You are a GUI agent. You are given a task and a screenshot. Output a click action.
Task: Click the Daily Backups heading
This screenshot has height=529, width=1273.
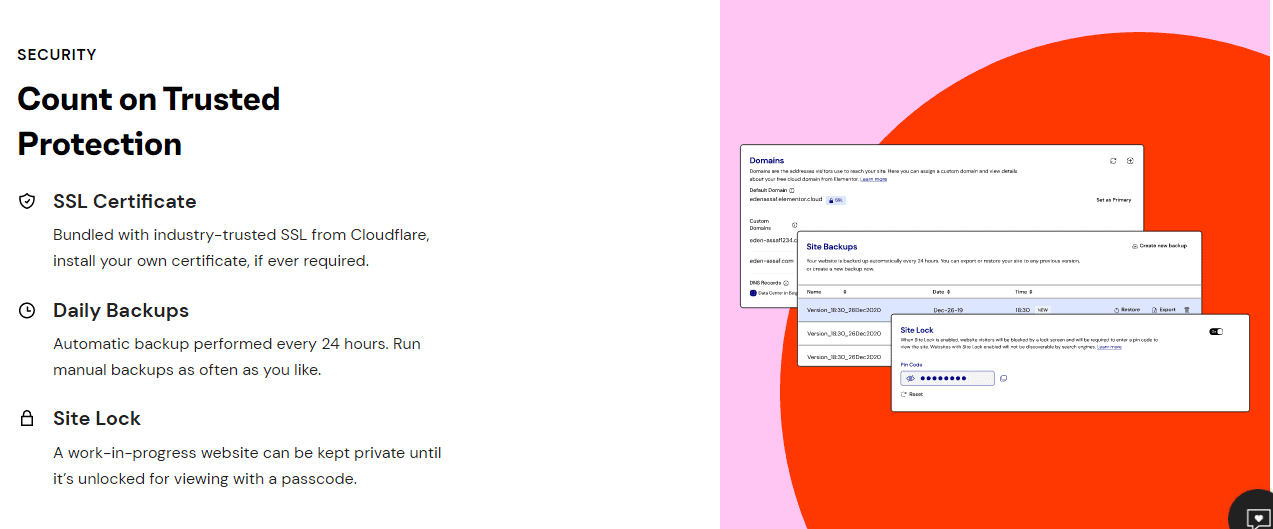pos(121,310)
